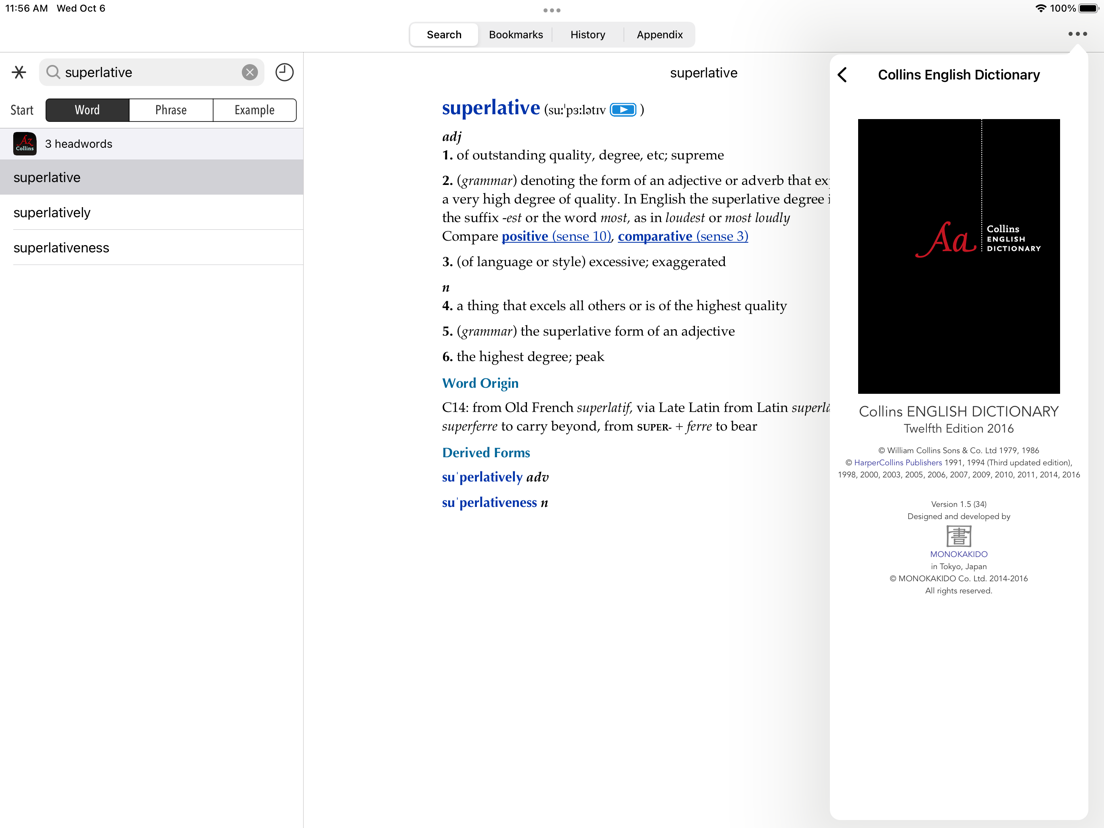The image size is (1104, 828).
Task: Follow the positive (sense 10) link
Action: [x=556, y=237]
